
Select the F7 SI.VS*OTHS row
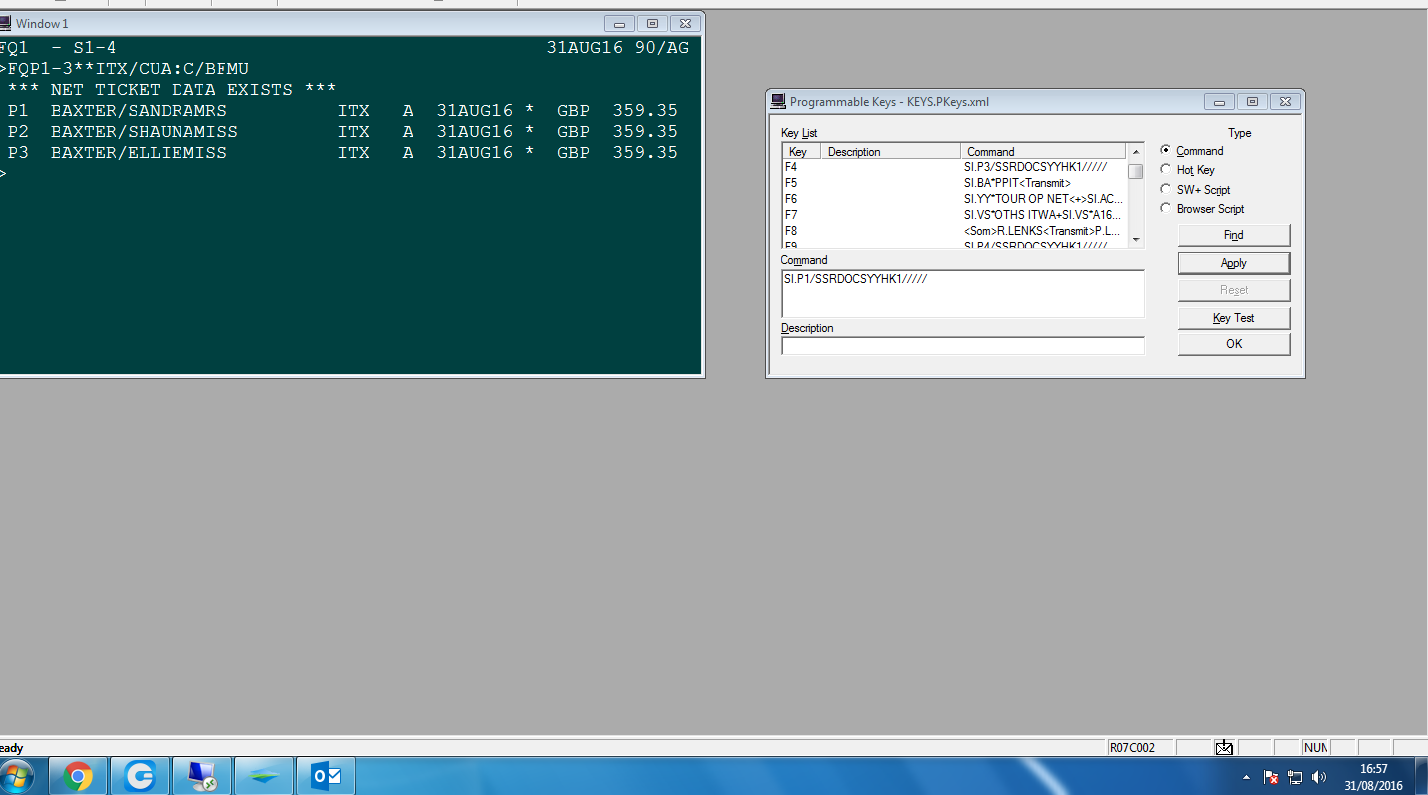tap(954, 215)
